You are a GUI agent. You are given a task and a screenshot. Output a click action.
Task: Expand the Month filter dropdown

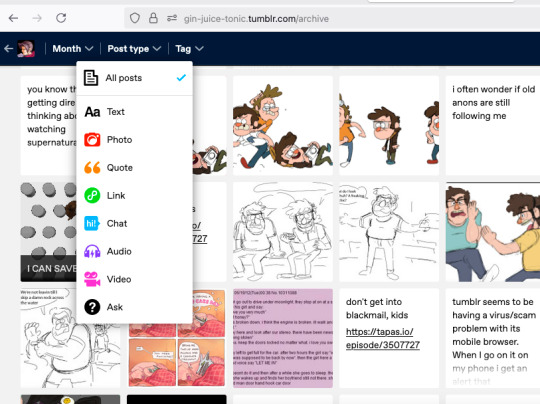[x=73, y=49]
